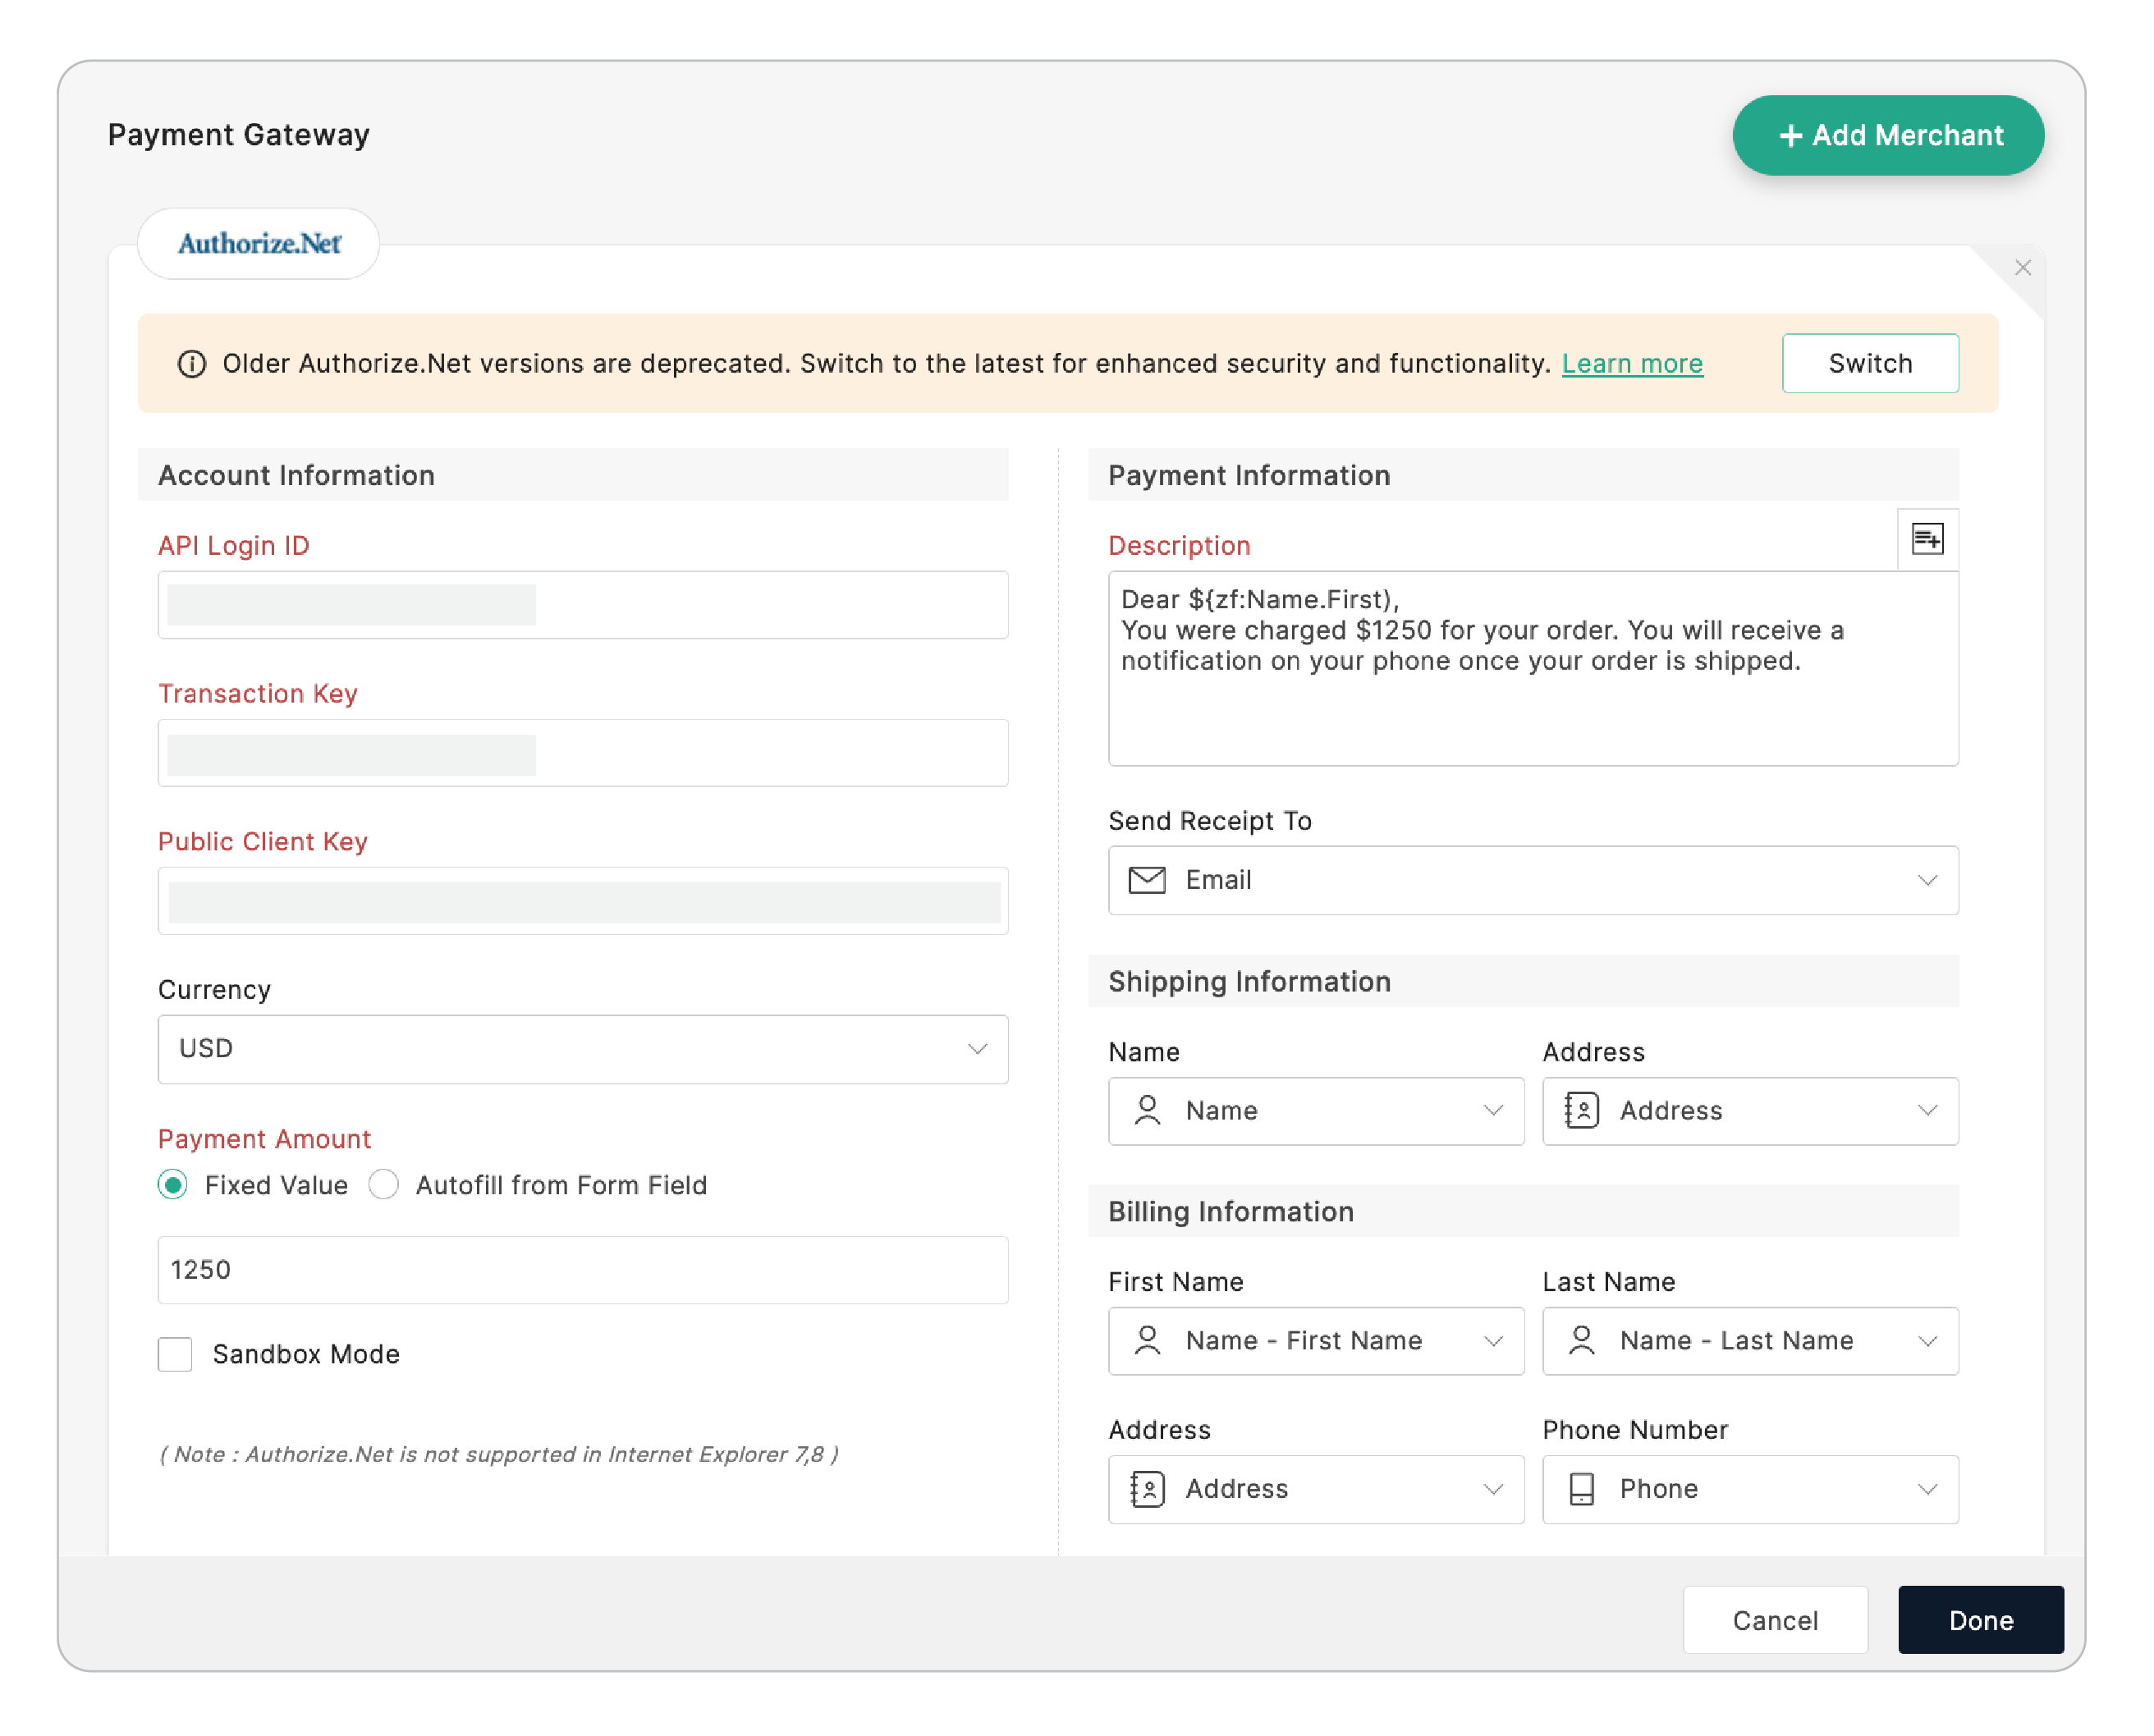The image size is (2154, 1736).
Task: Open the Billing First Name dropdown
Action: tap(1315, 1340)
